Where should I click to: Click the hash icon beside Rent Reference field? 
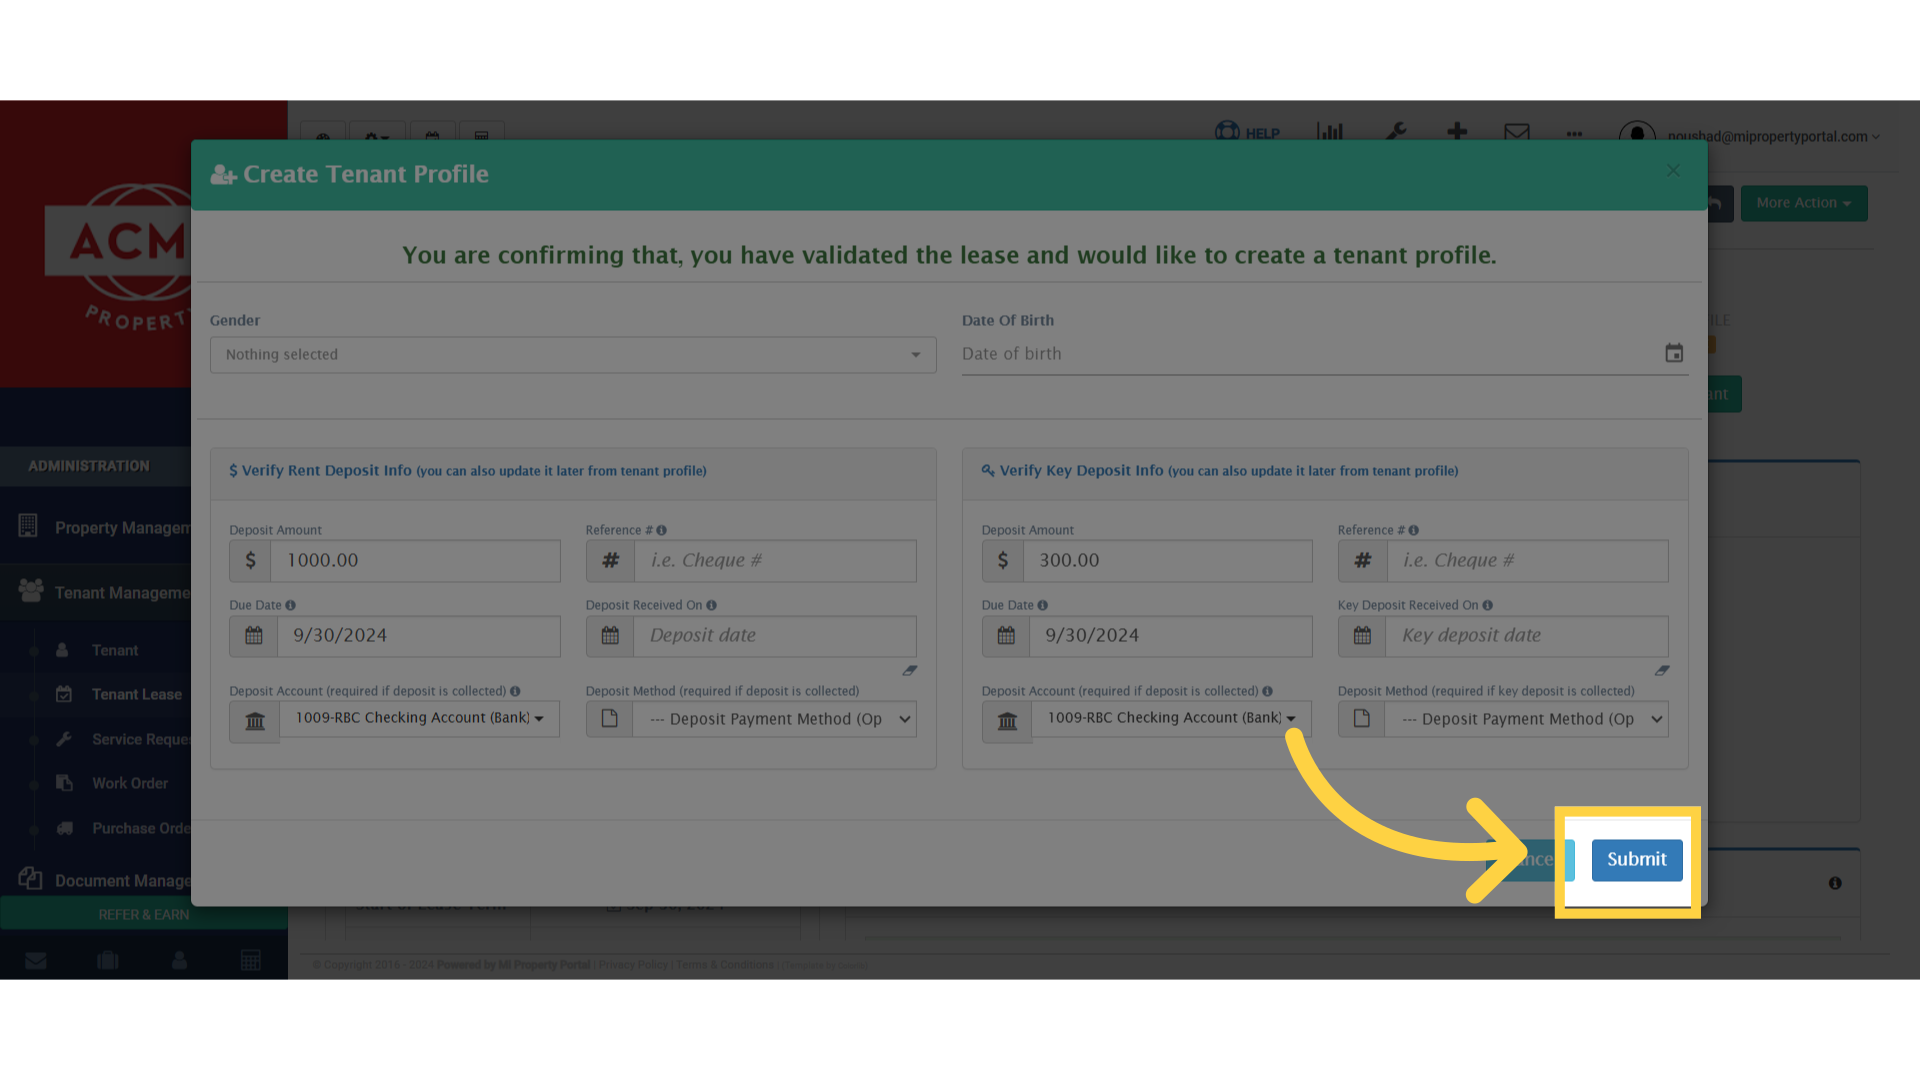tap(611, 561)
